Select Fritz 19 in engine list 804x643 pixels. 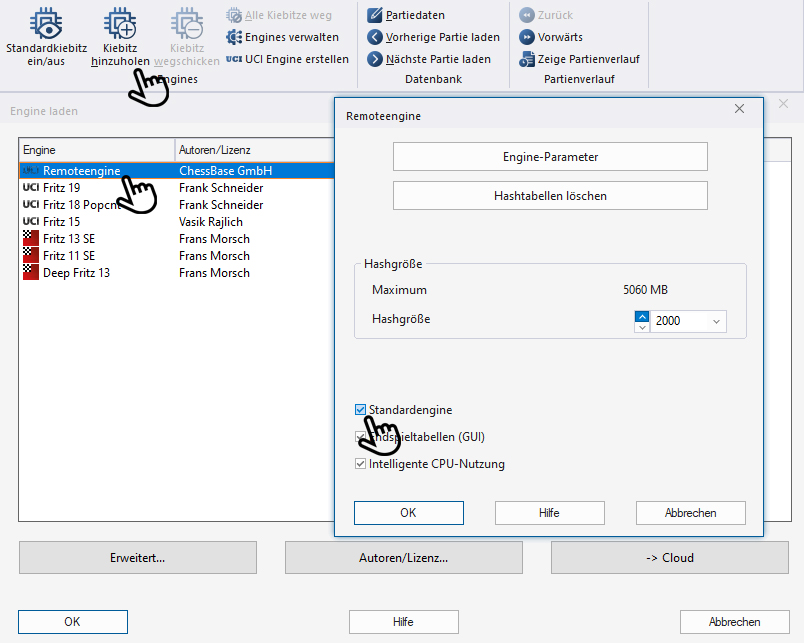click(61, 188)
